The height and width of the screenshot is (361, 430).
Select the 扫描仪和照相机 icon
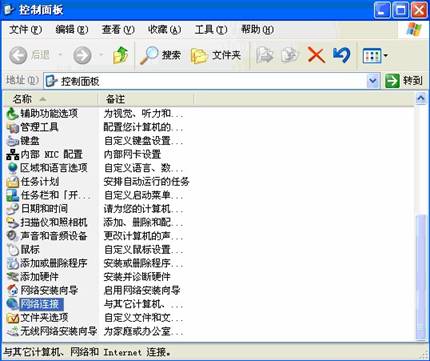pos(13,223)
